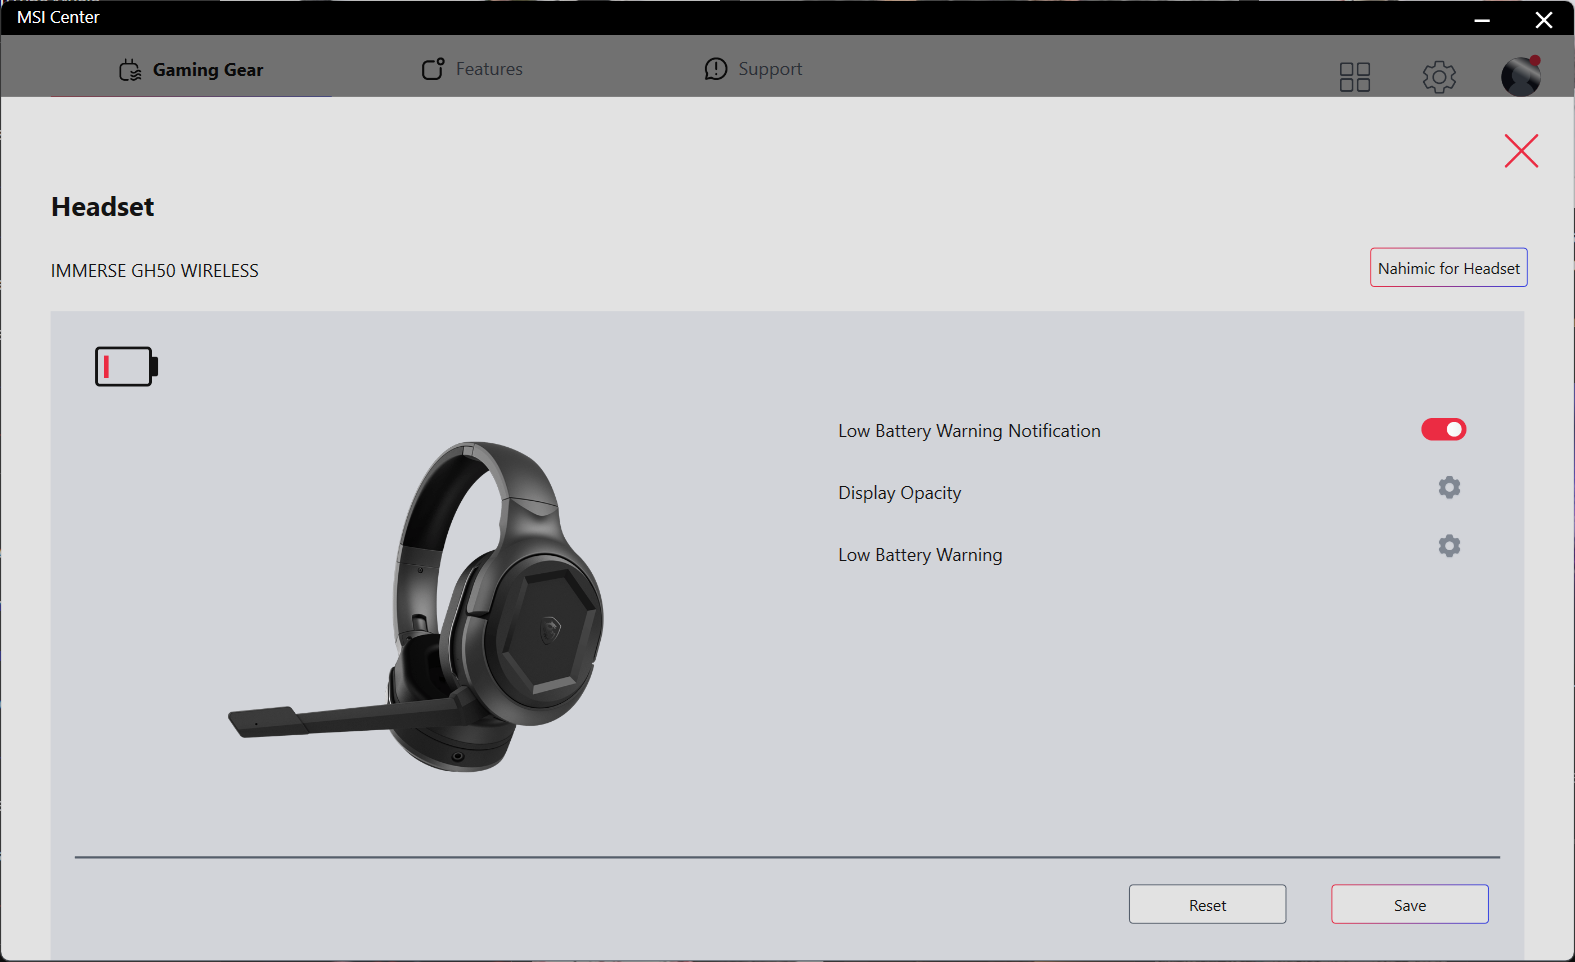Open the Features tab
Screen dimensions: 1575x962
[472, 69]
